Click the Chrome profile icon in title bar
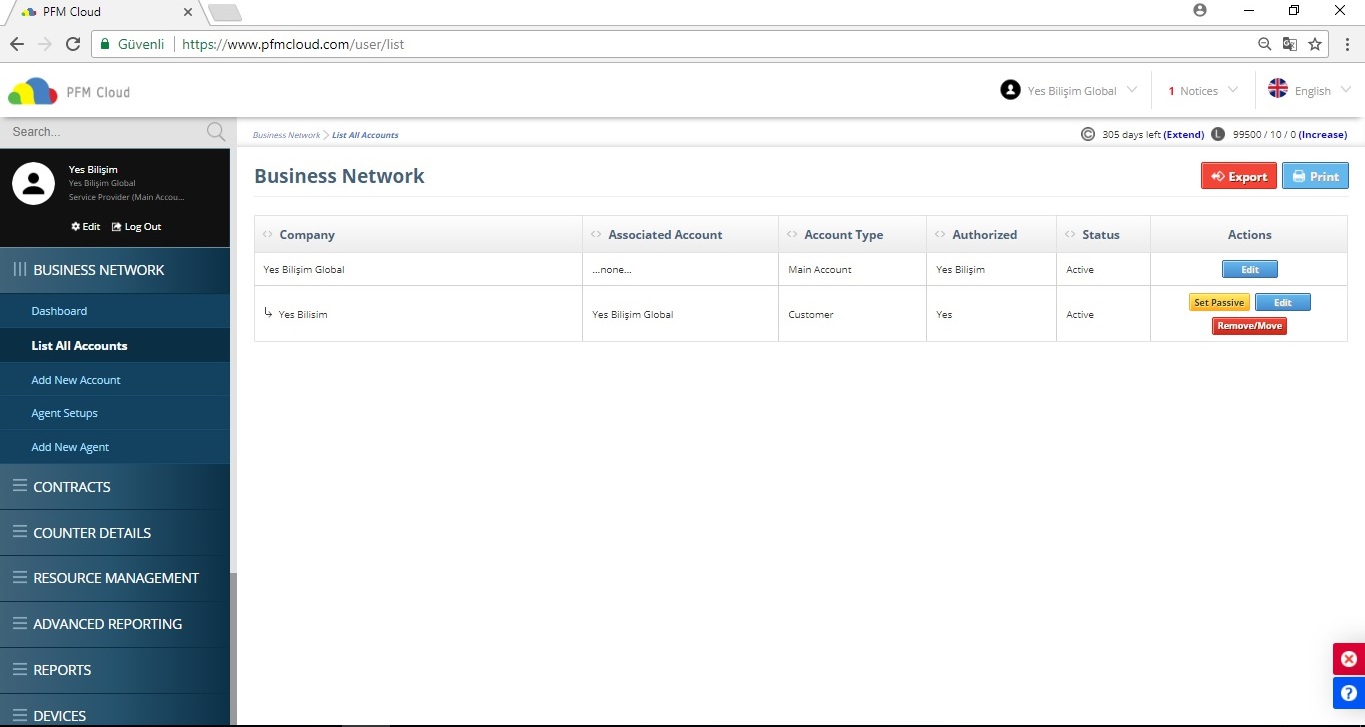This screenshot has width=1365, height=727. 1200,10
